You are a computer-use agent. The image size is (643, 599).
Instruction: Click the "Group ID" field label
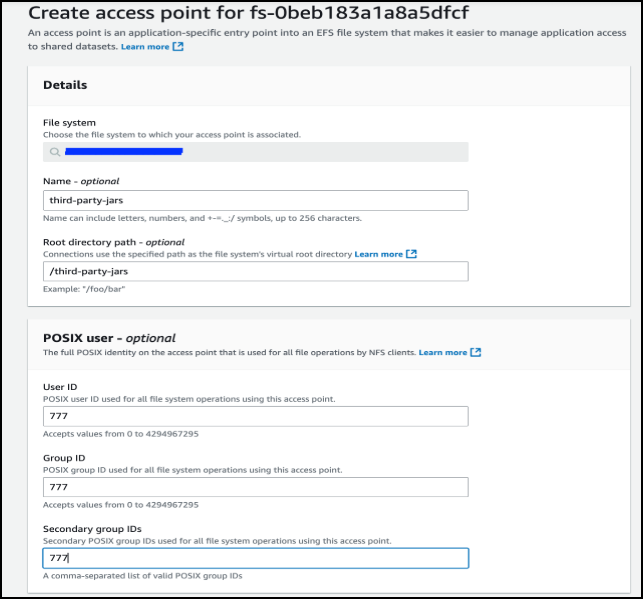pyautogui.click(x=64, y=458)
